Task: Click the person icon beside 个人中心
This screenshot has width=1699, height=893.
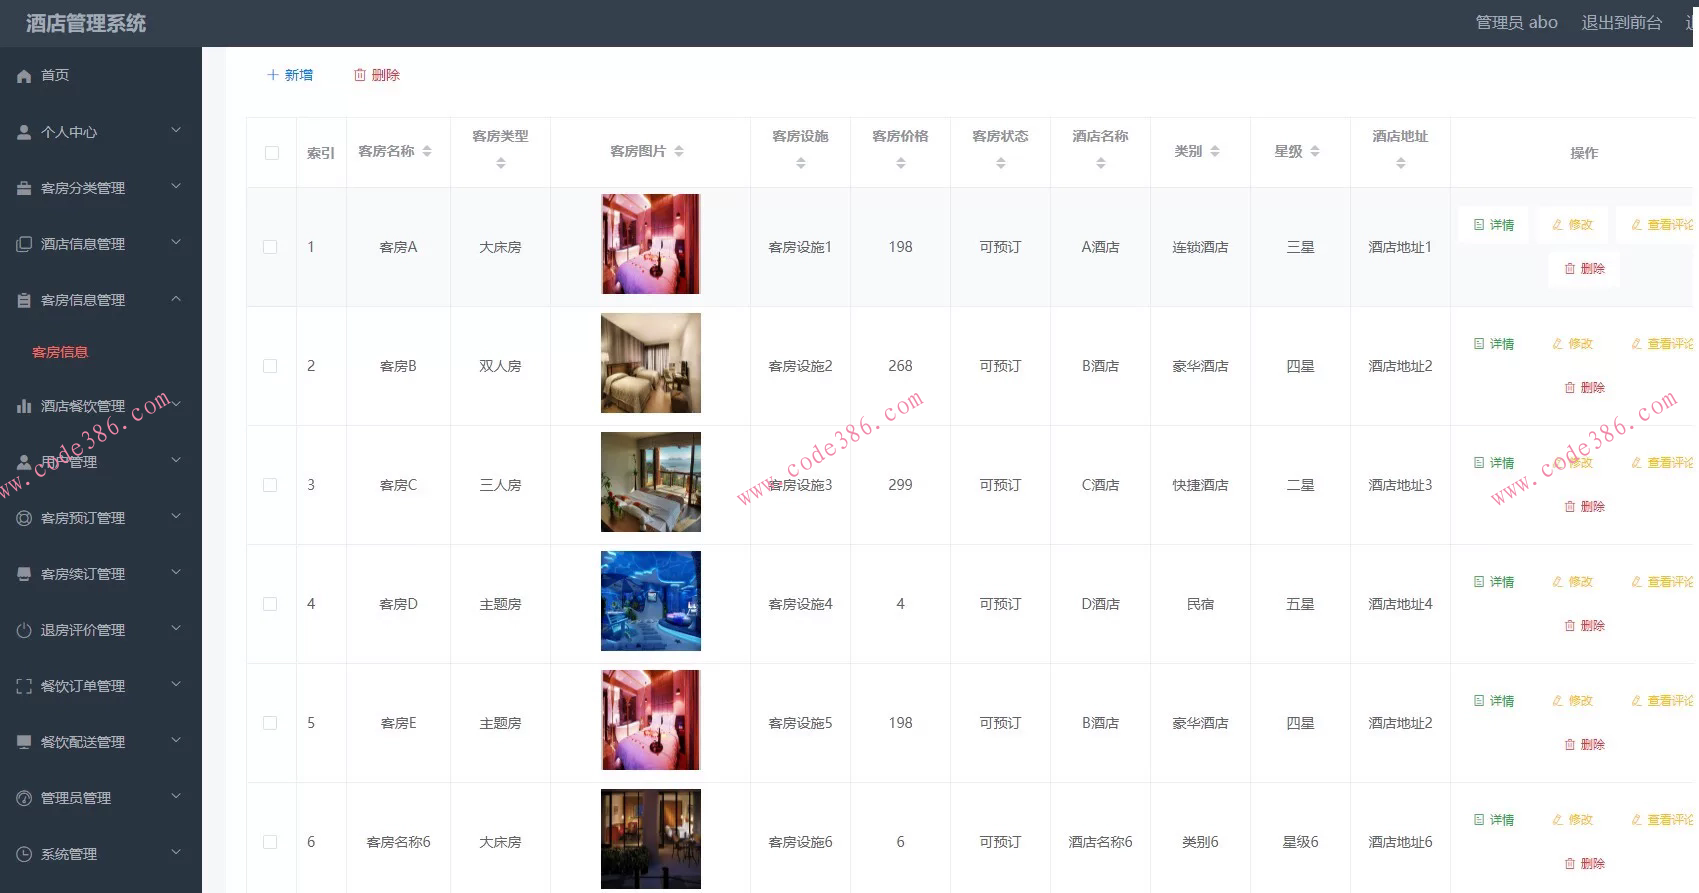Action: click(24, 132)
